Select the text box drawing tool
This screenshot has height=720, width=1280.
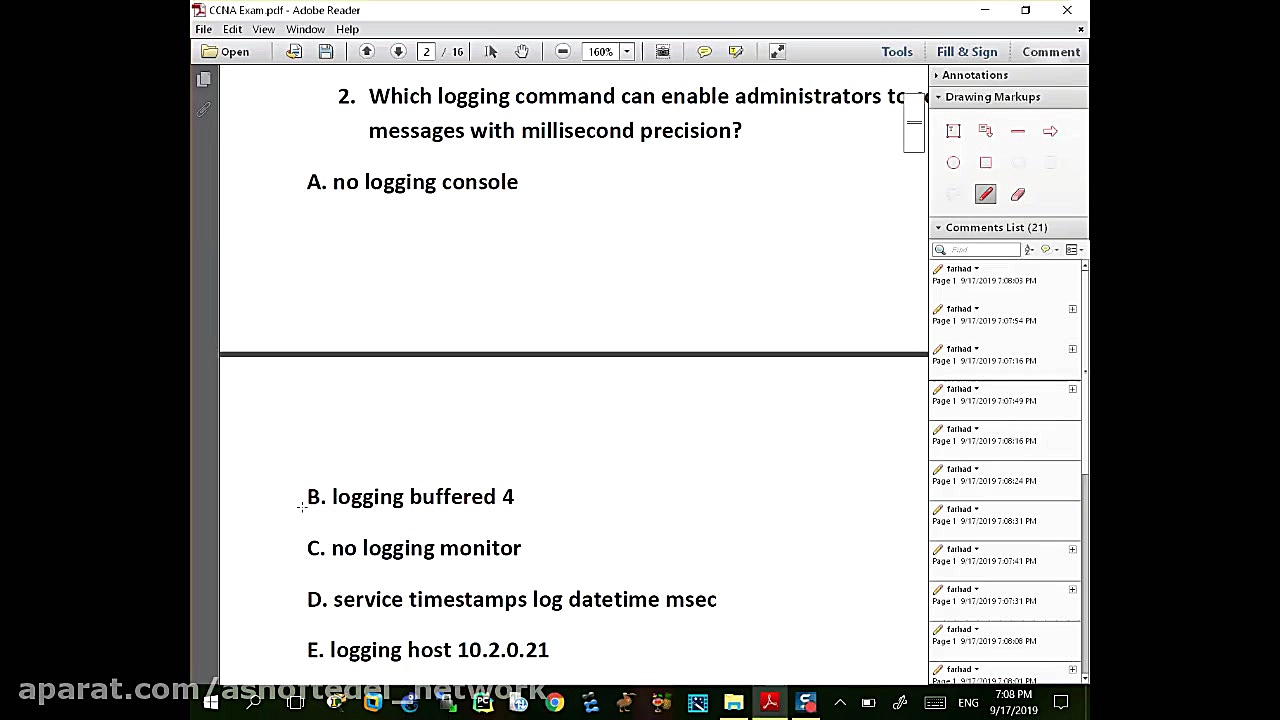click(x=953, y=131)
